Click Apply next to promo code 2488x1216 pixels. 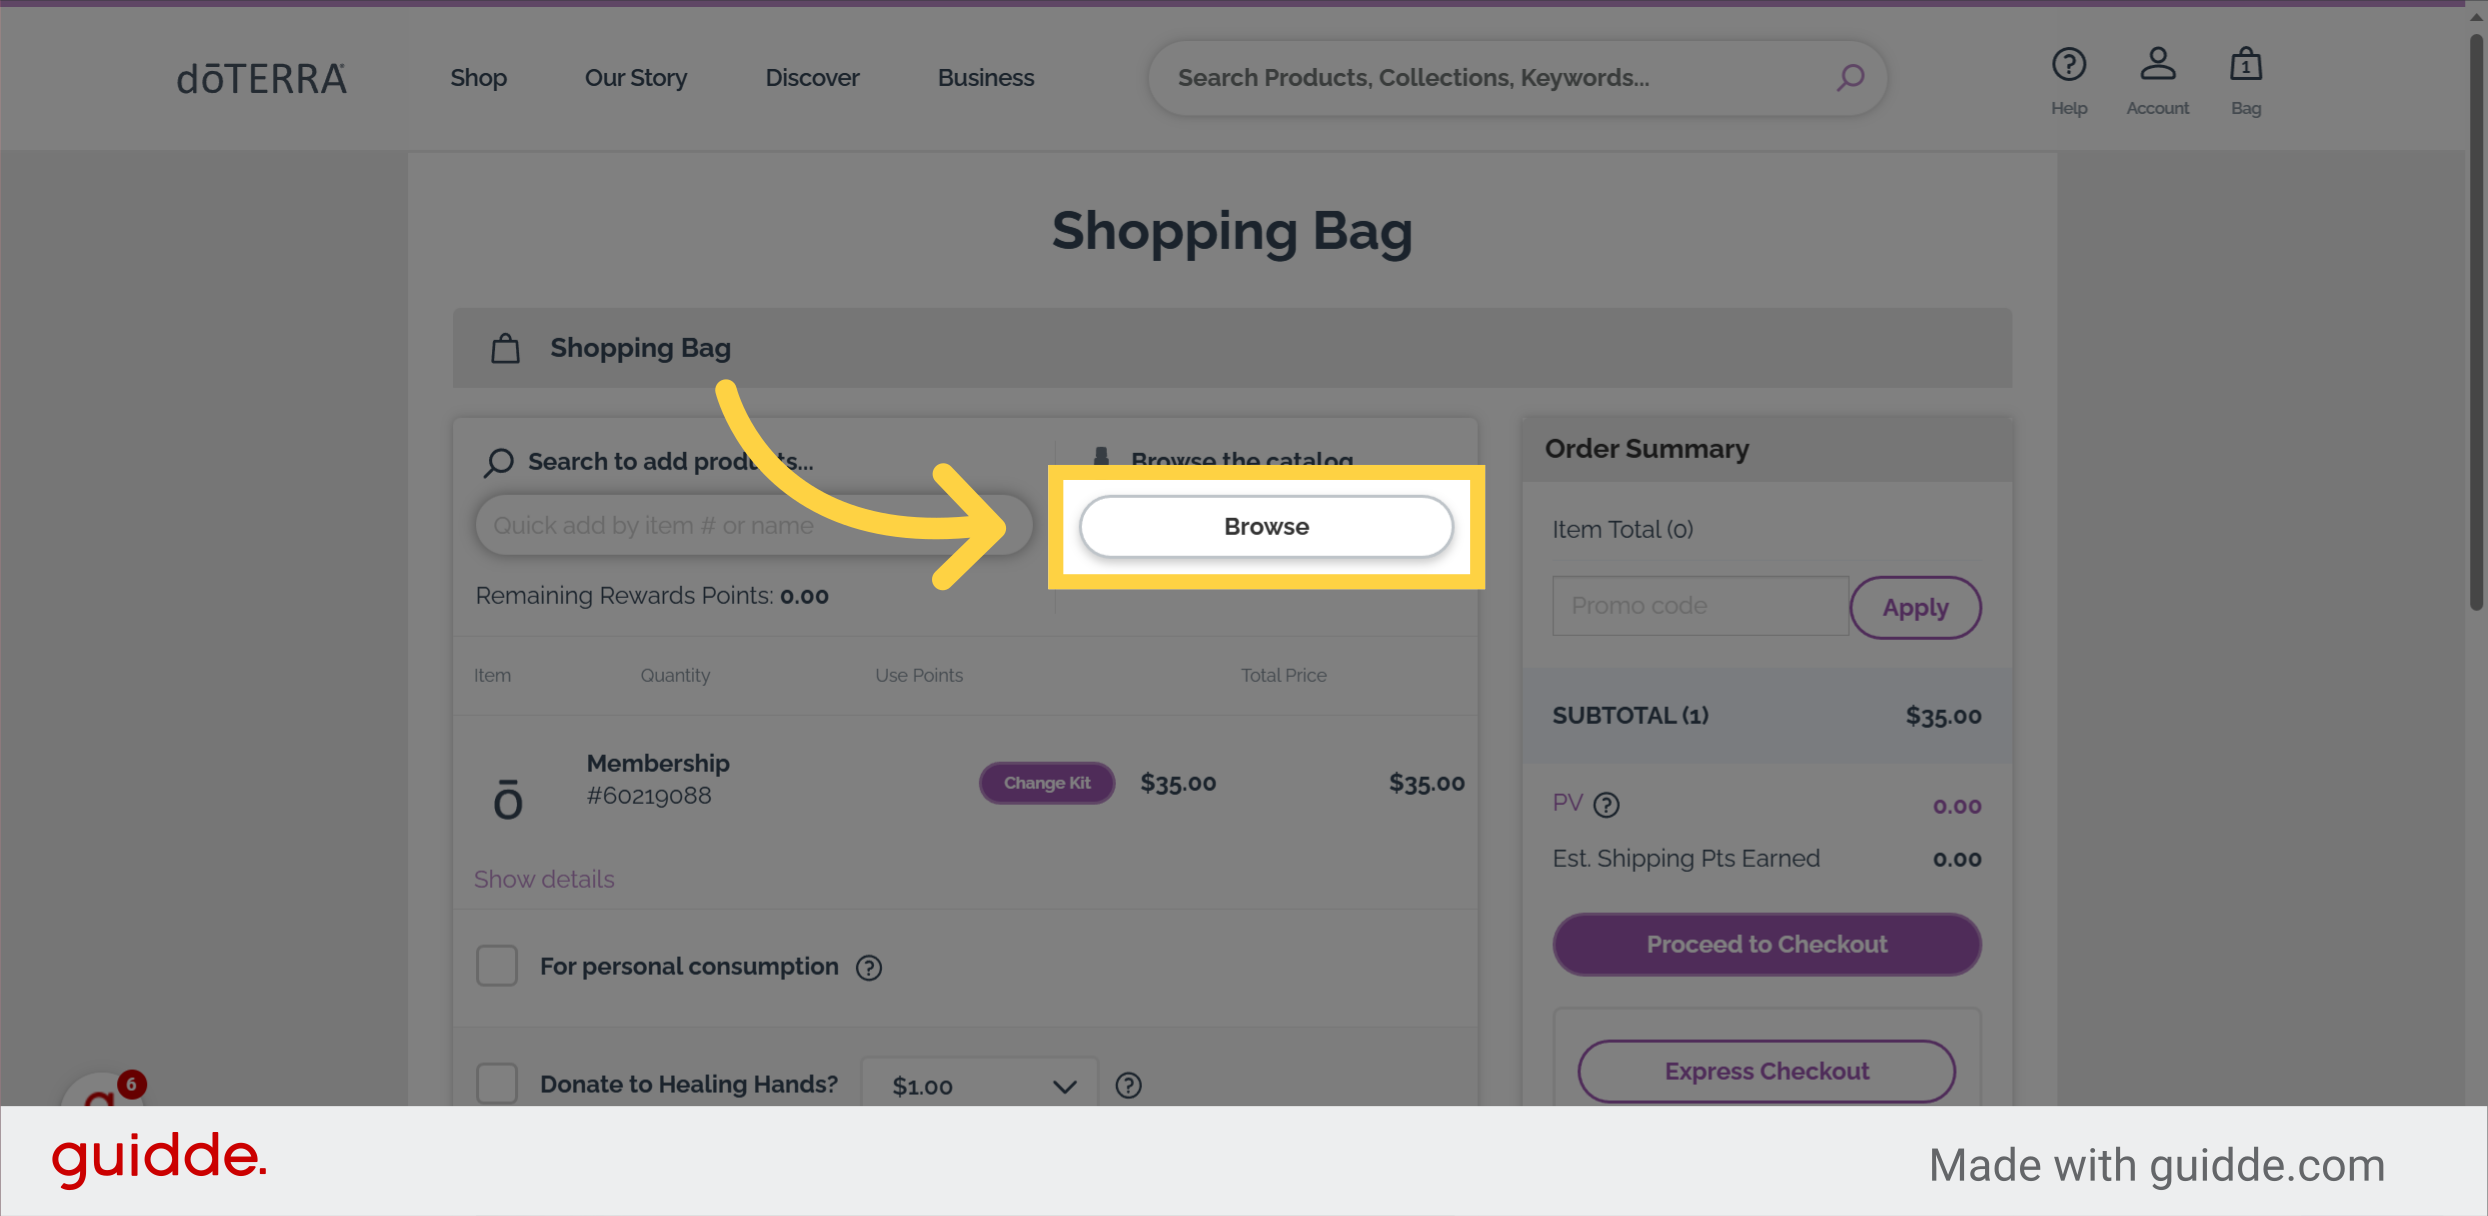point(1915,607)
